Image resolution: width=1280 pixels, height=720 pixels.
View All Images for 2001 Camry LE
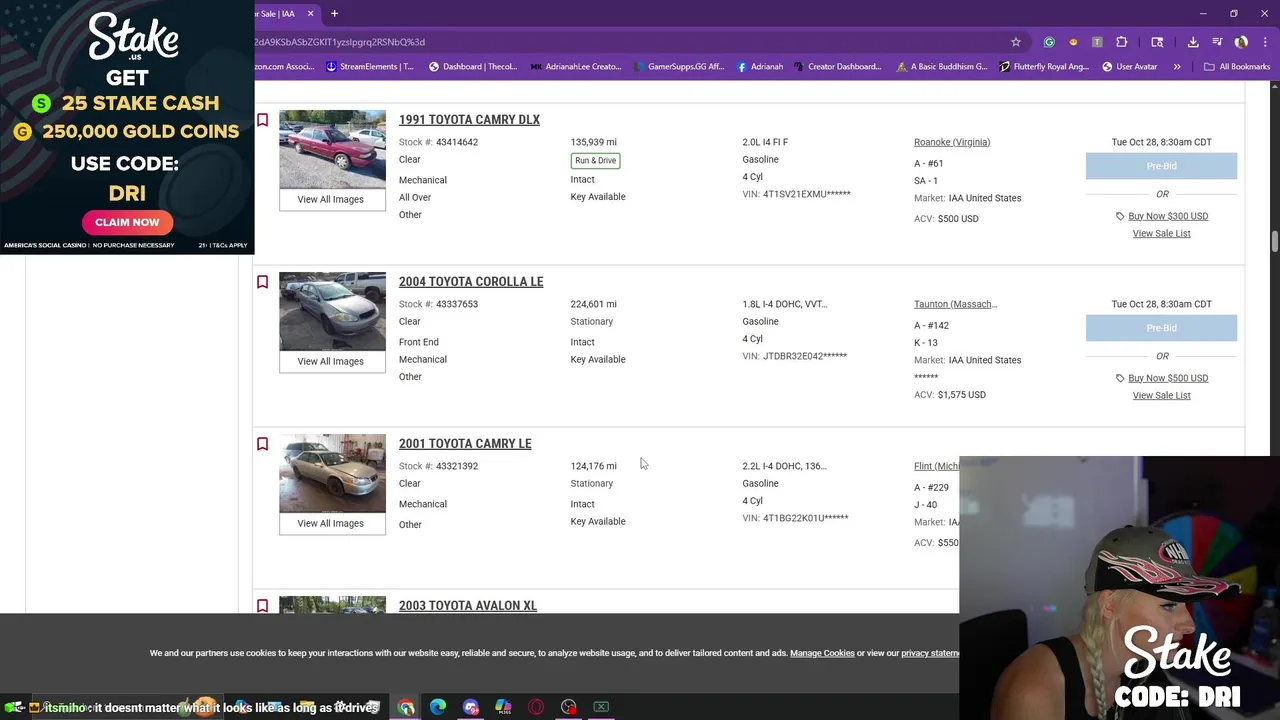pyautogui.click(x=331, y=523)
